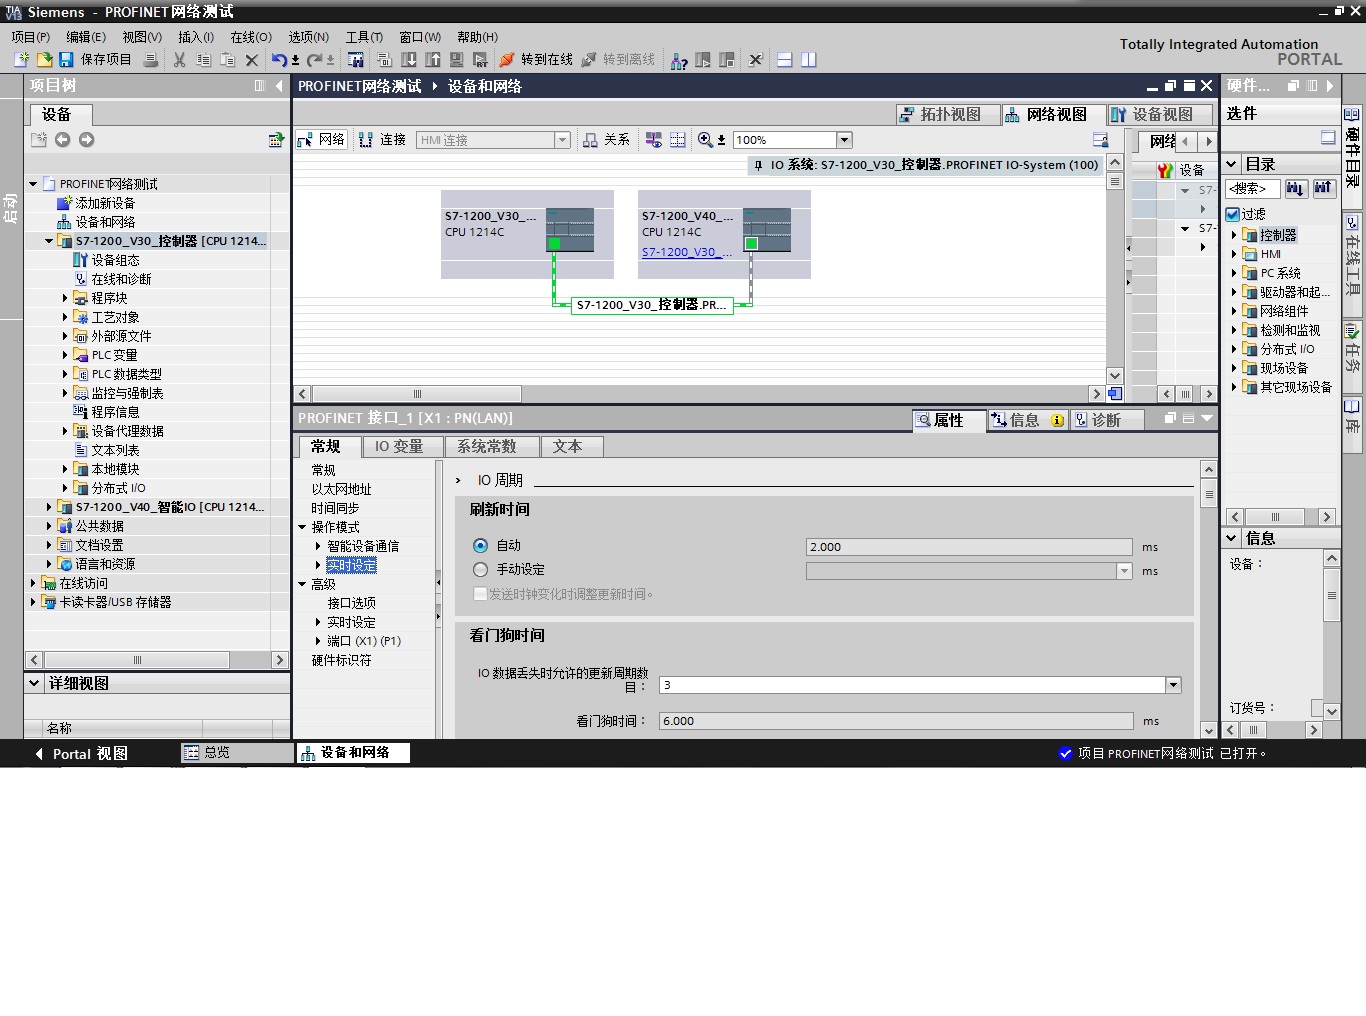The width and height of the screenshot is (1366, 1016).
Task: Toggle the 过滤 filter checkbox in catalog
Action: tap(1233, 214)
